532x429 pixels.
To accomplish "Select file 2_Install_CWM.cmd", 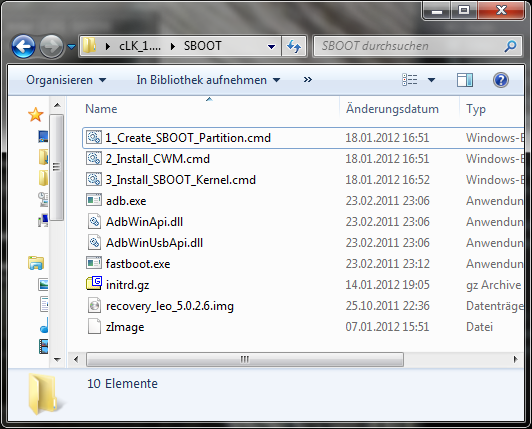I will point(157,159).
